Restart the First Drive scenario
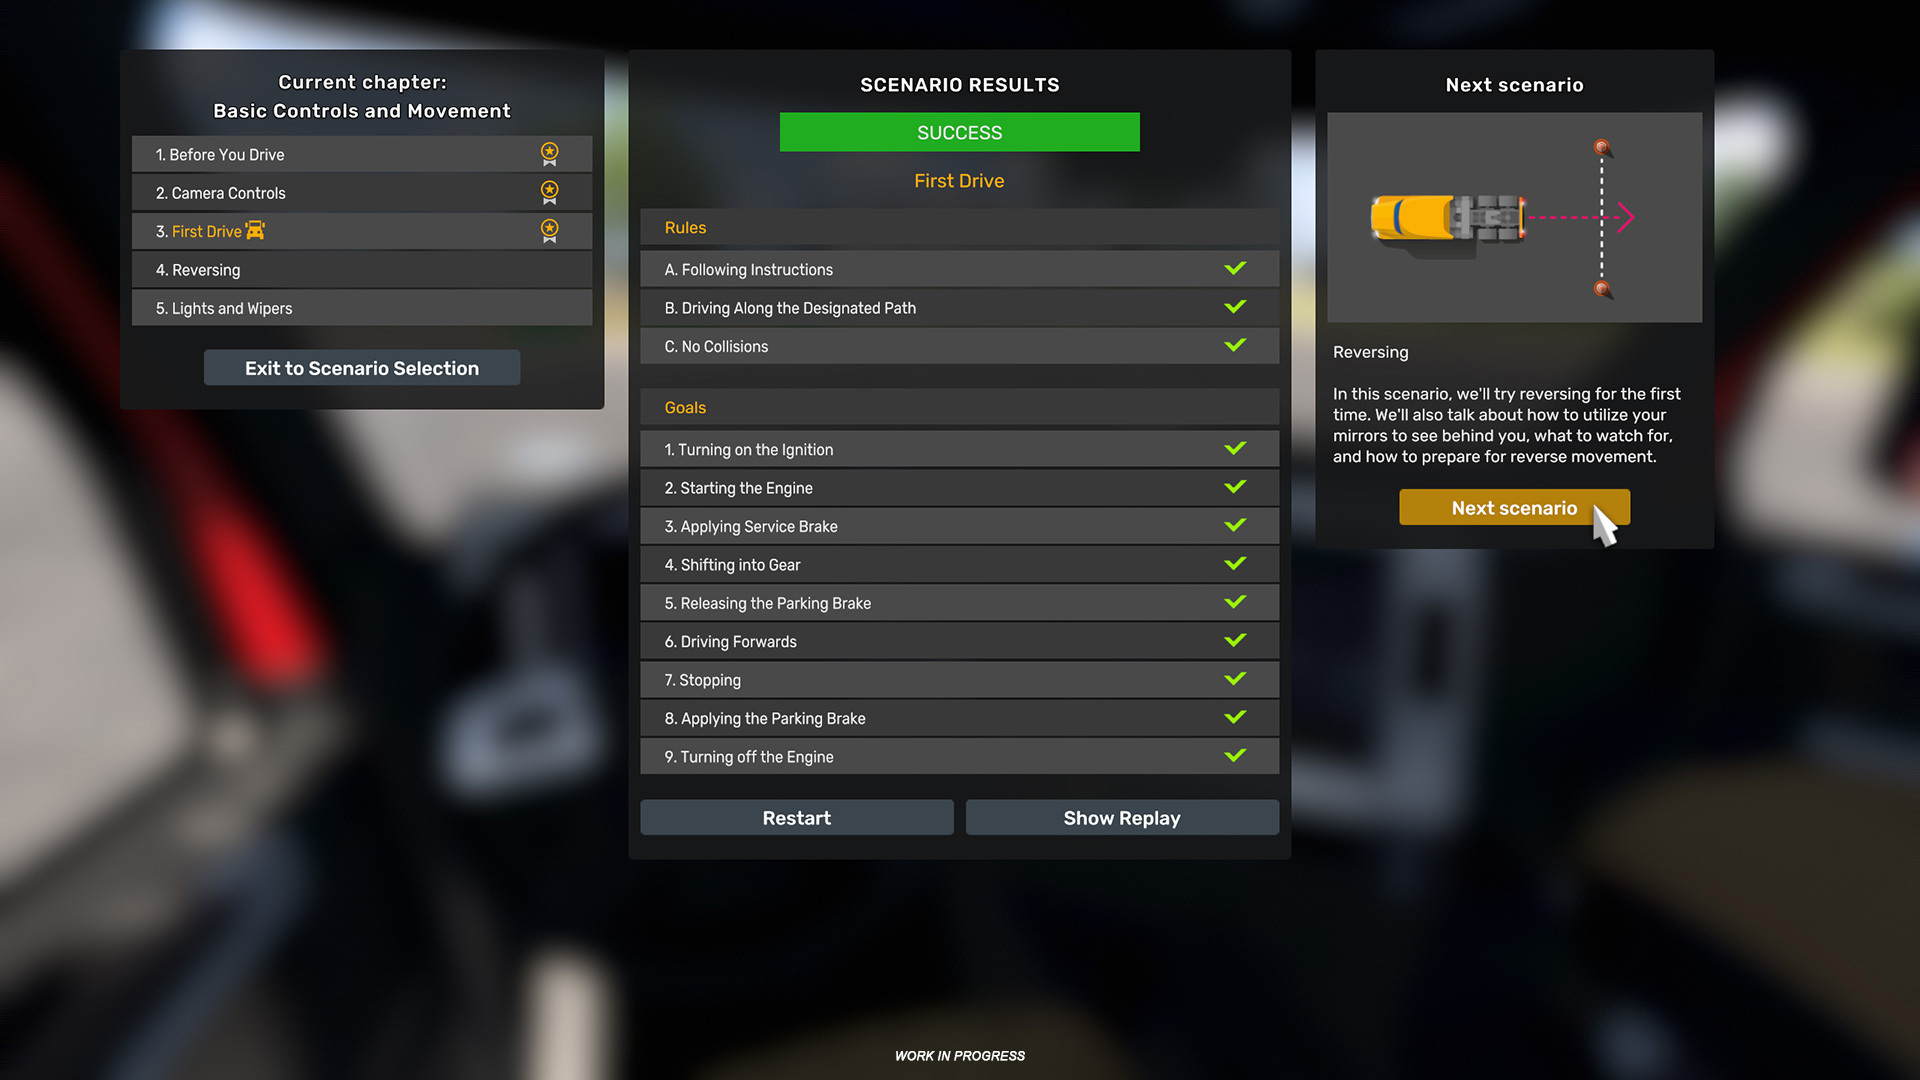 click(797, 818)
